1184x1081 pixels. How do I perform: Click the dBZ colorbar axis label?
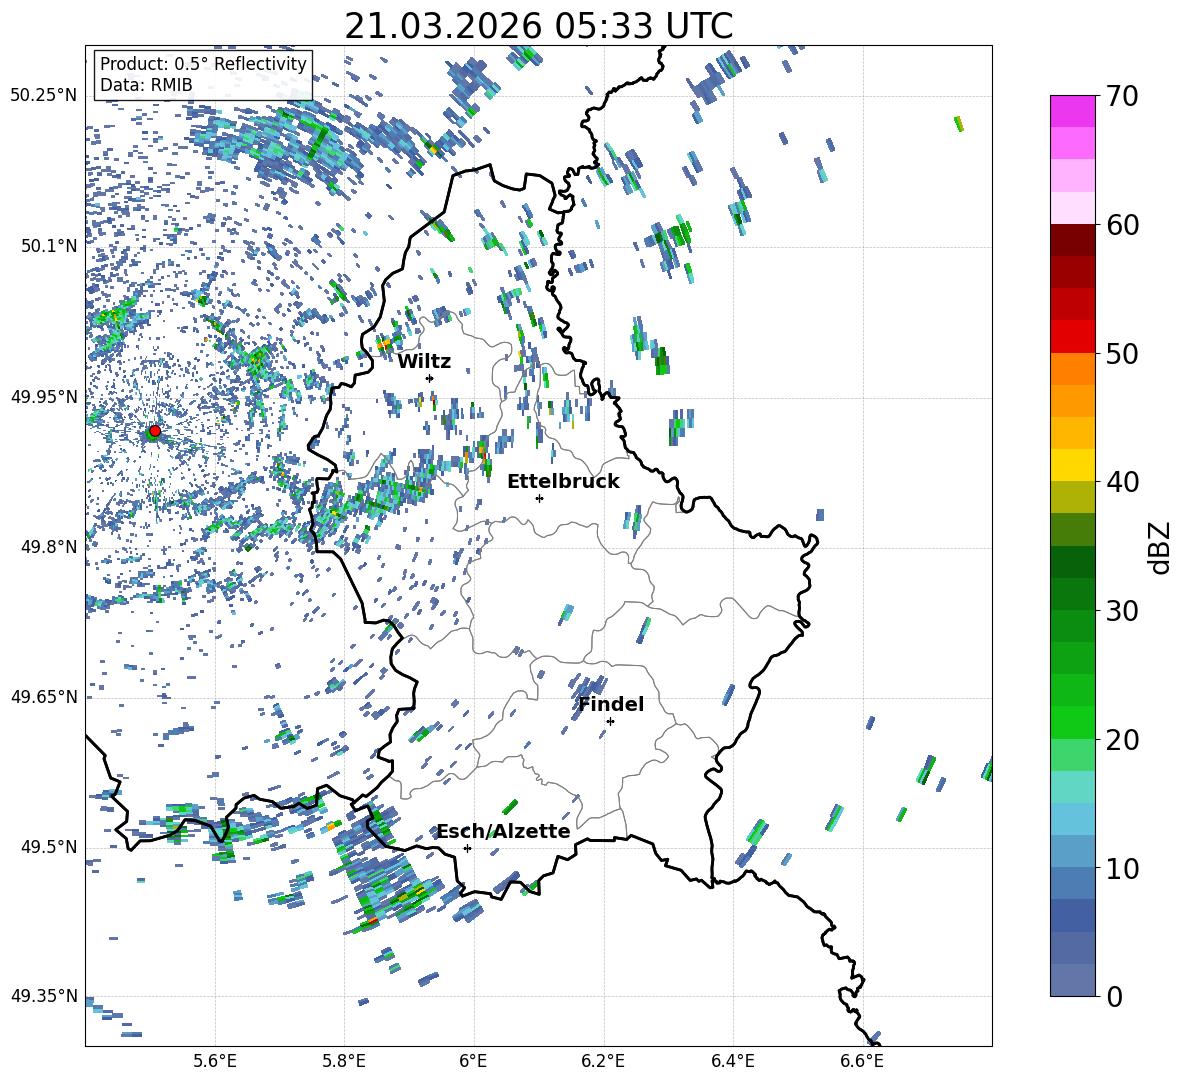click(1161, 547)
